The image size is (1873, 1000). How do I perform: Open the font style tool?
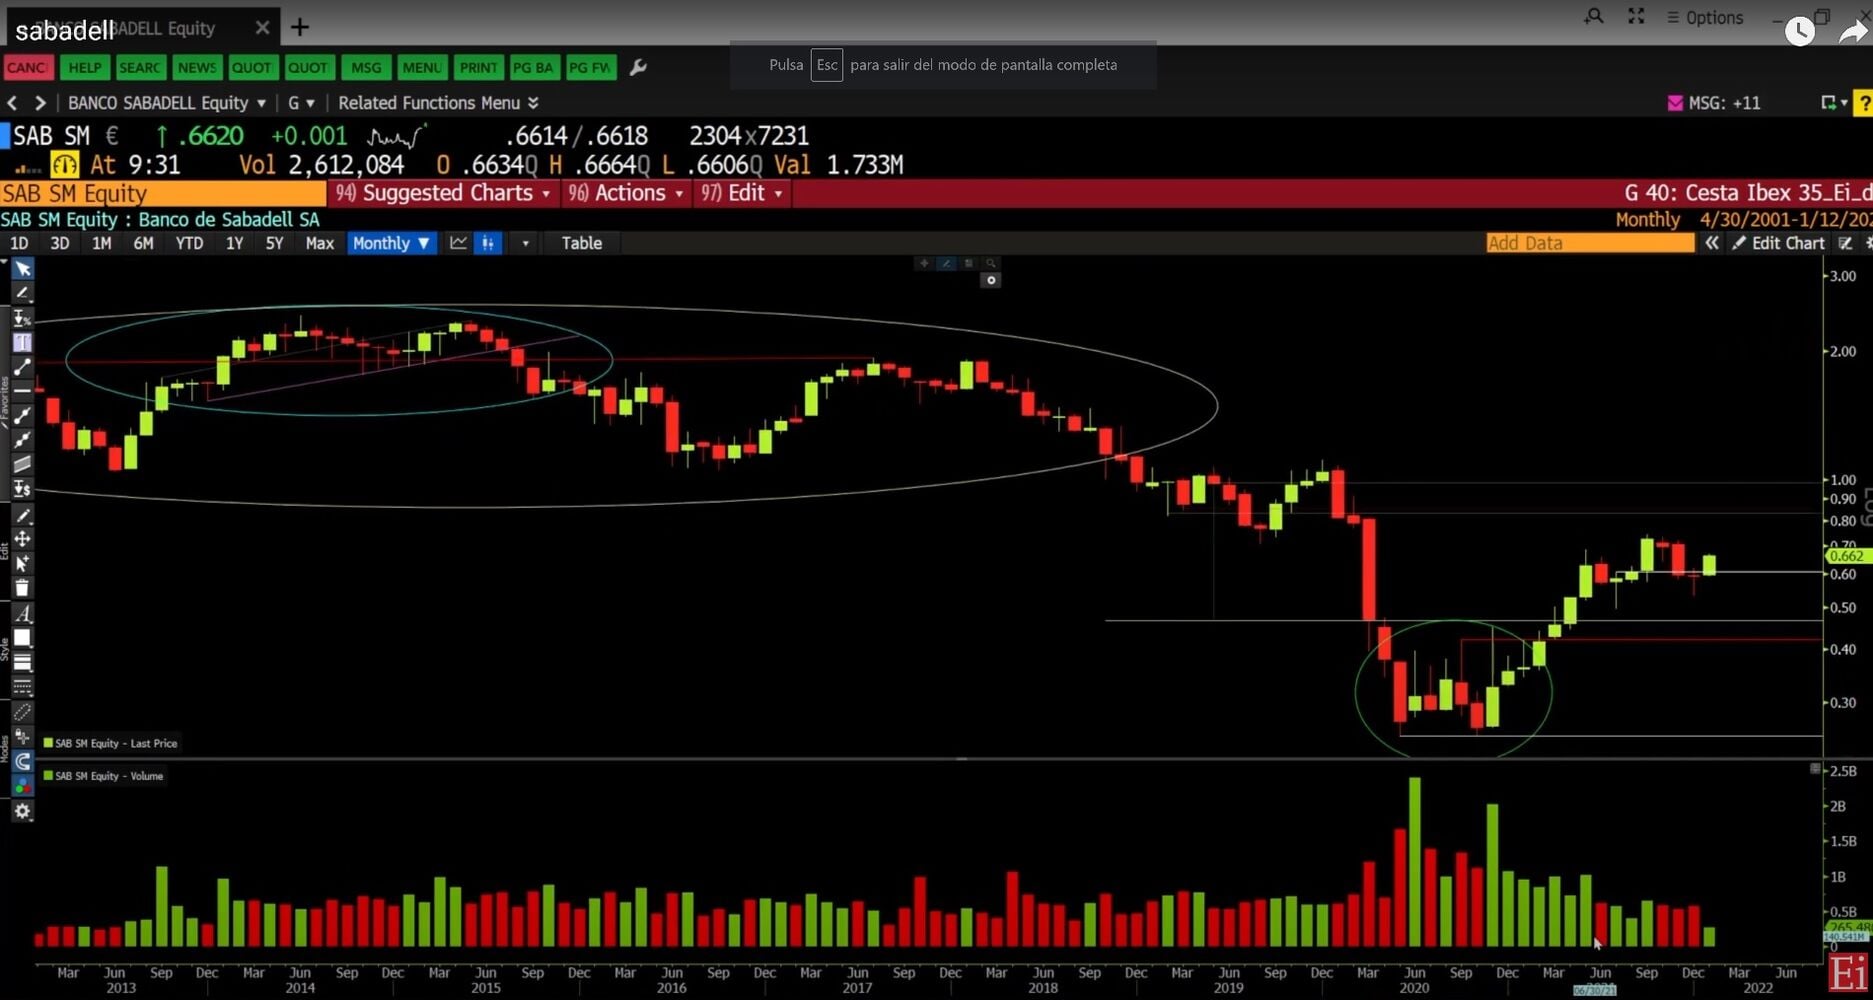22,613
